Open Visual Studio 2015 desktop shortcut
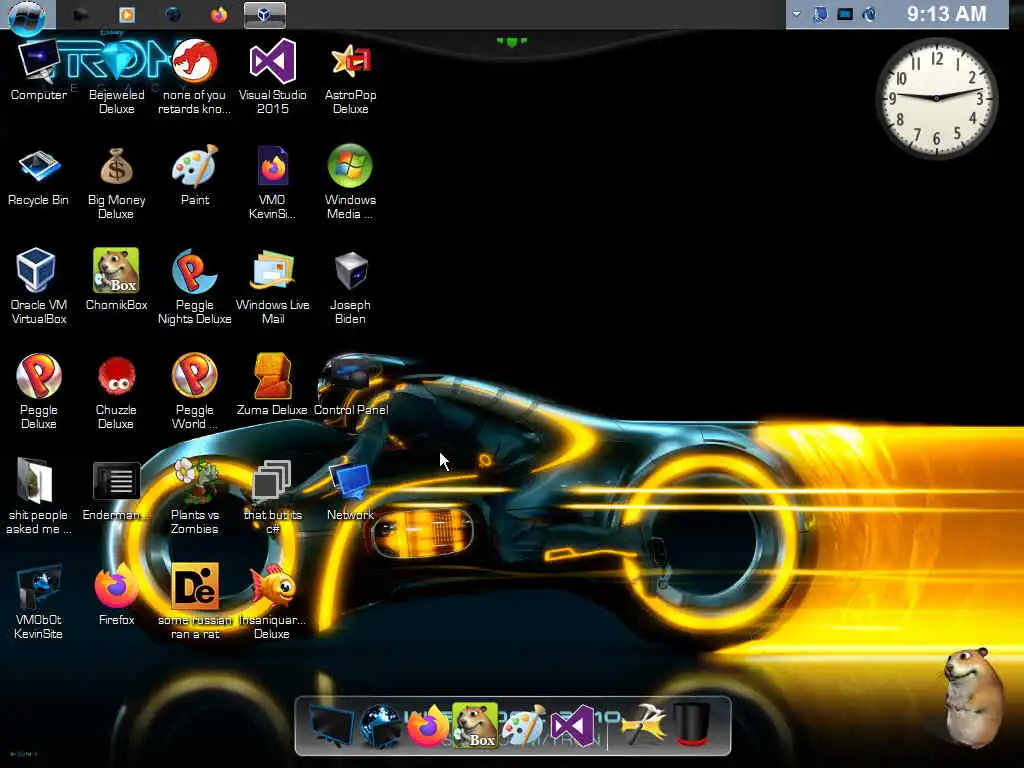The height and width of the screenshot is (768, 1024). pyautogui.click(x=272, y=77)
